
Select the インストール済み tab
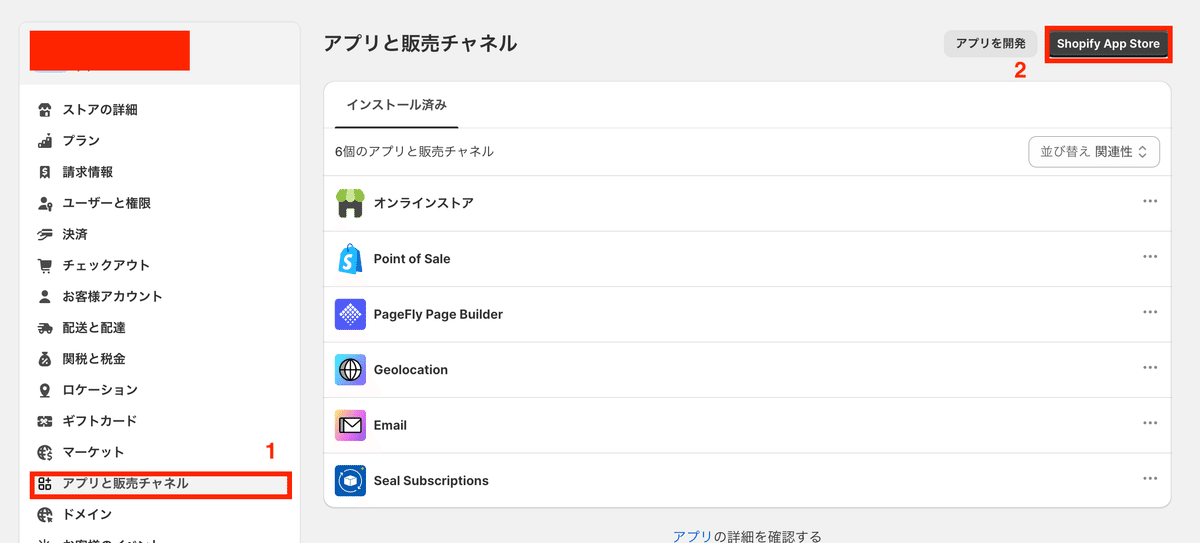point(397,104)
